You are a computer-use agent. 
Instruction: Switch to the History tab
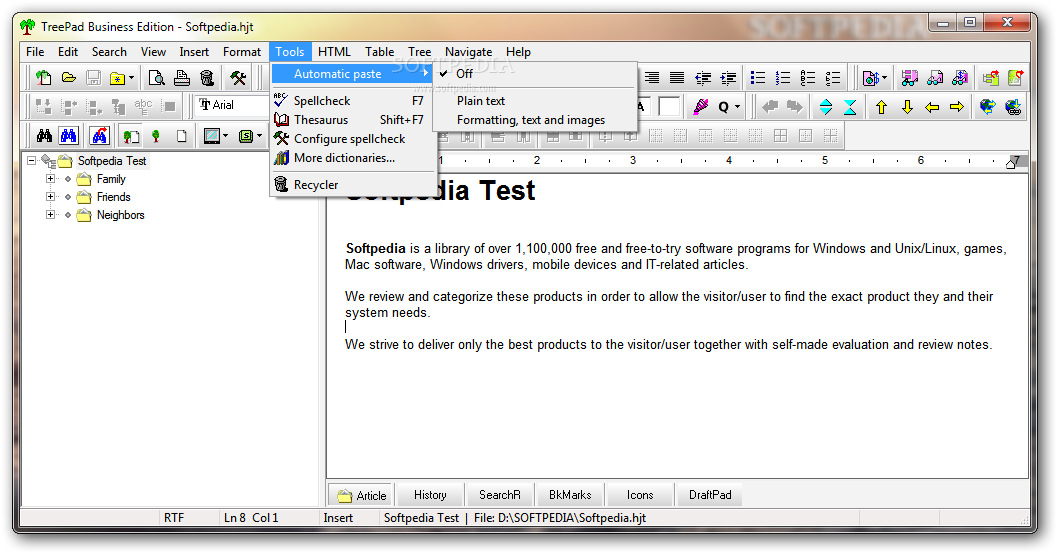tap(430, 495)
